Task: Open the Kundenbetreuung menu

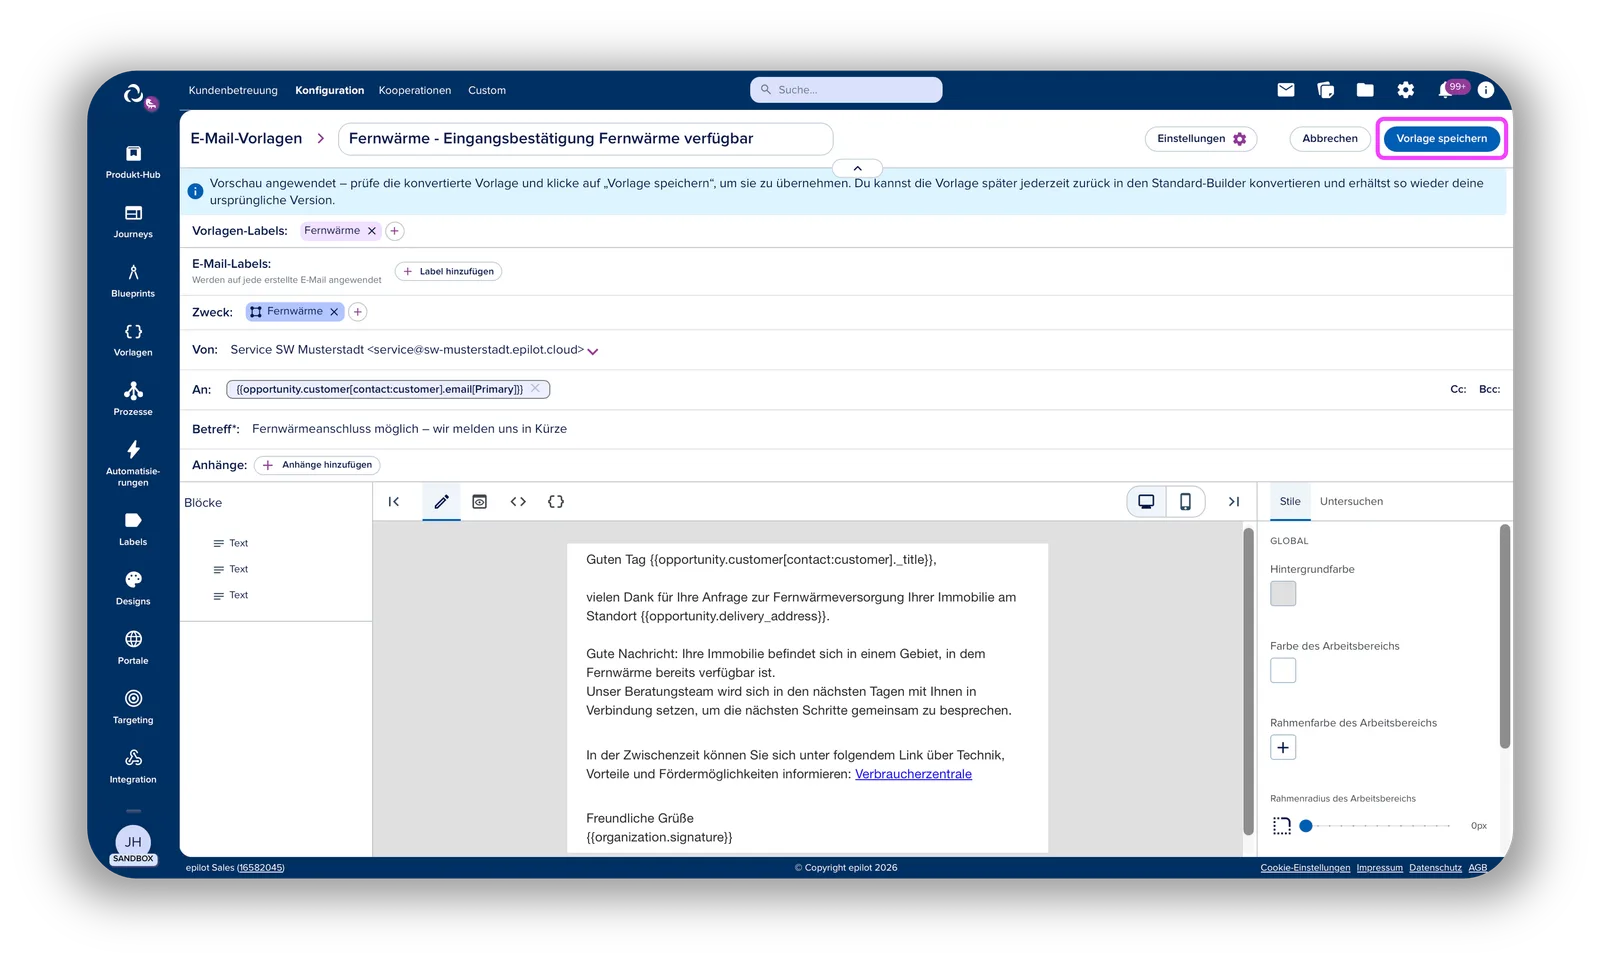Action: 233,90
